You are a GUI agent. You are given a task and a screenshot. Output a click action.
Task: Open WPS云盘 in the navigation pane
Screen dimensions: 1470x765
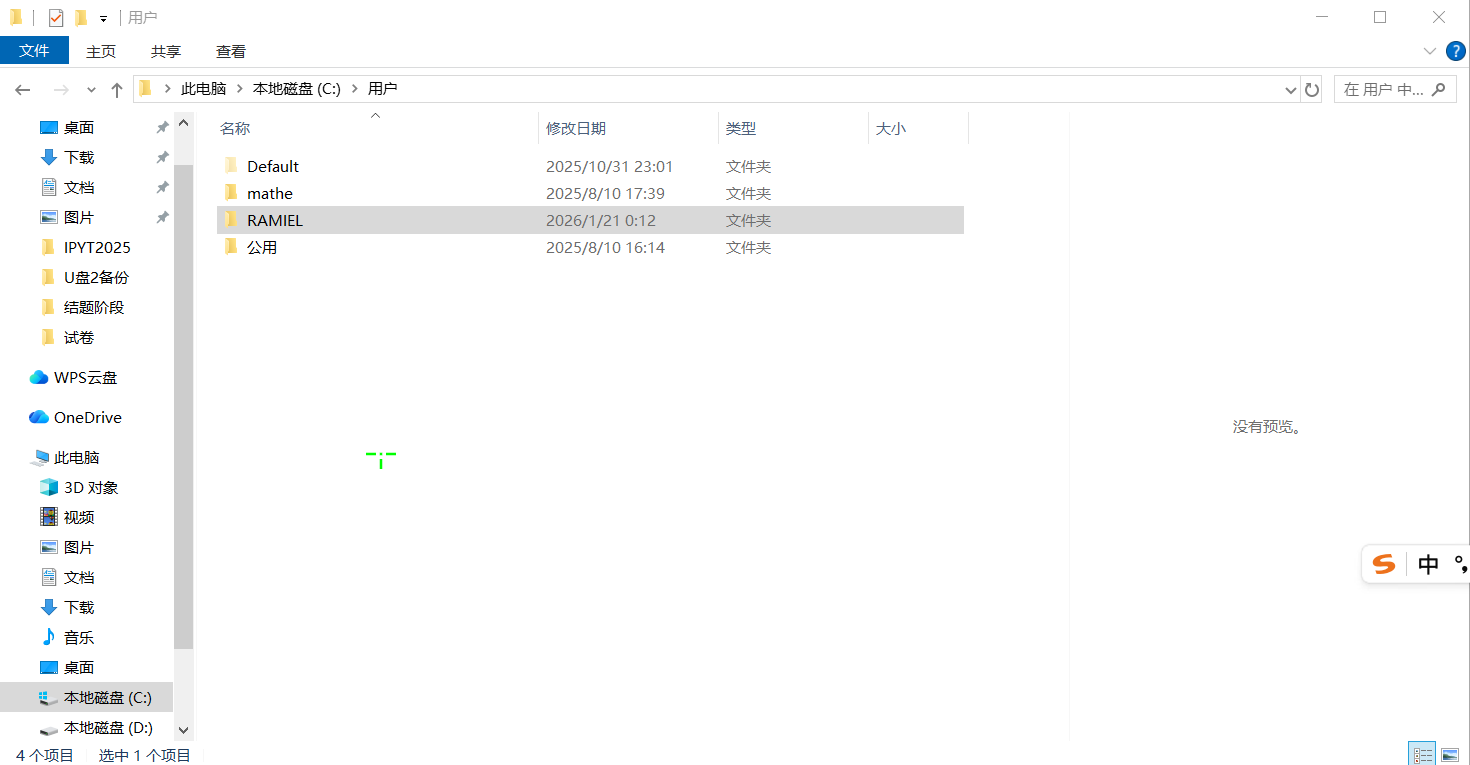86,377
